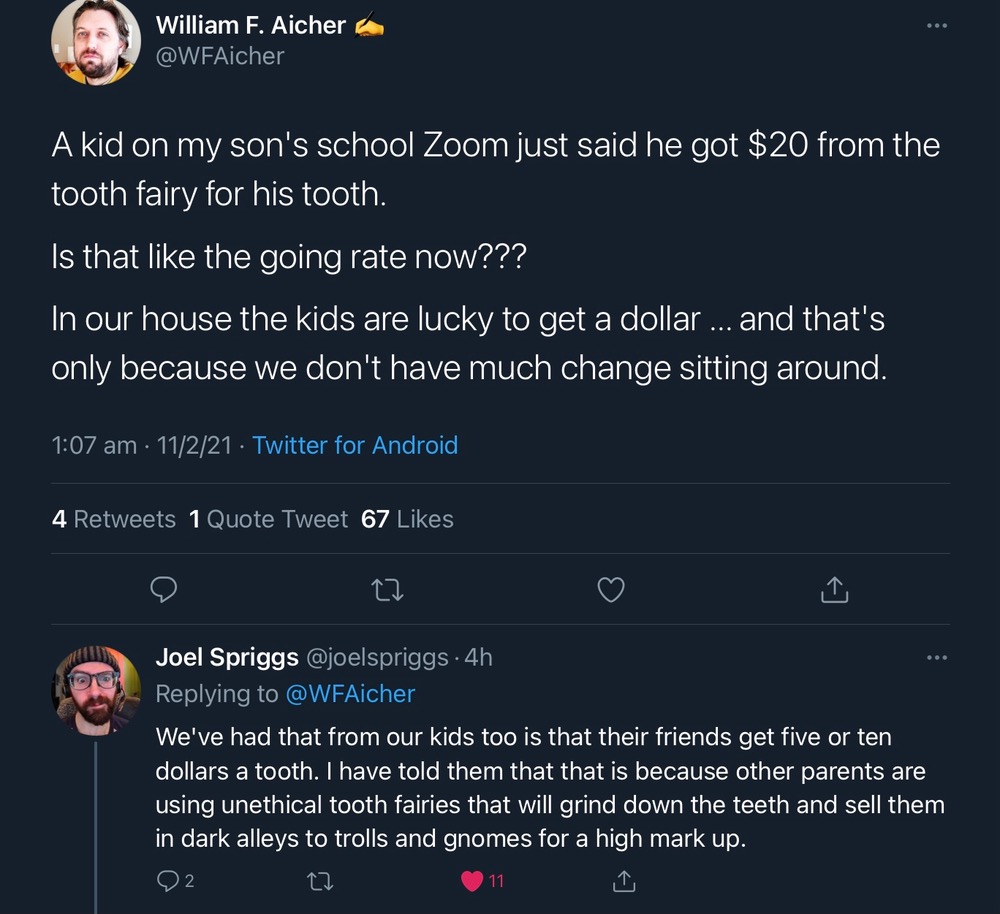View the 4 Retweets list
The width and height of the screenshot is (1000, 914).
click(x=113, y=519)
